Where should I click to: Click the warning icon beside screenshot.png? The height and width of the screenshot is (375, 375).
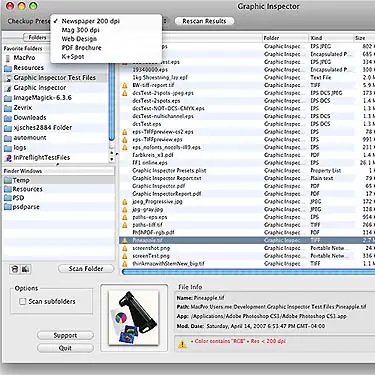(125, 248)
